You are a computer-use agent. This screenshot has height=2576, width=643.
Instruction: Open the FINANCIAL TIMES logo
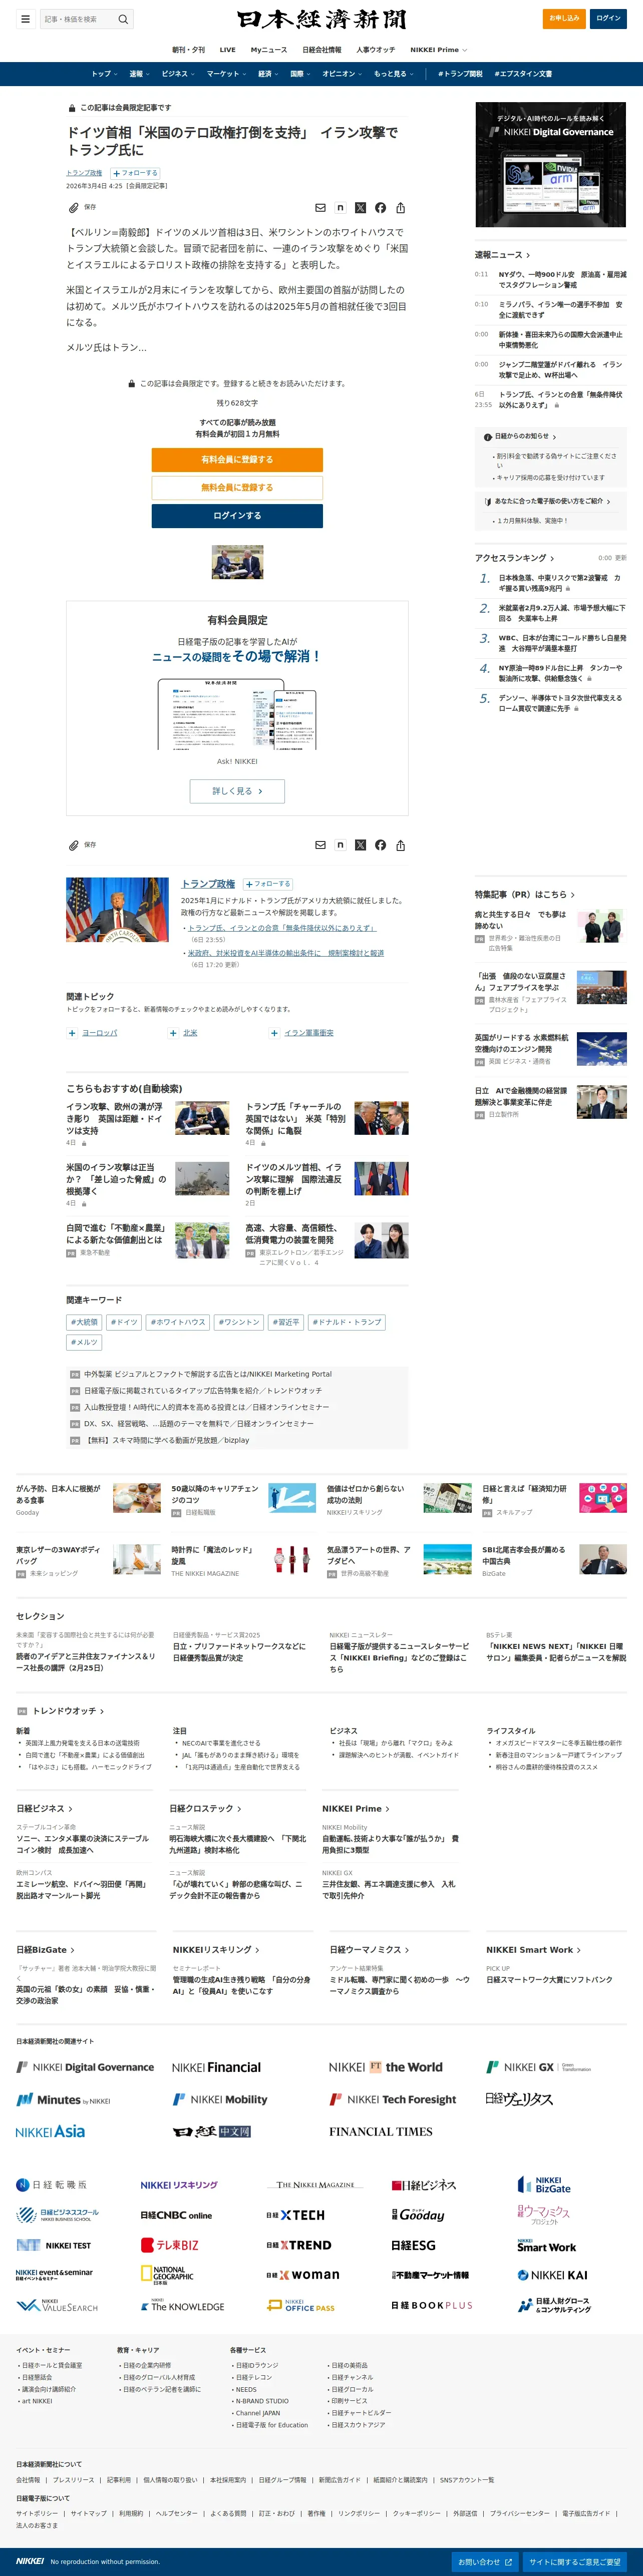coord(381,2131)
